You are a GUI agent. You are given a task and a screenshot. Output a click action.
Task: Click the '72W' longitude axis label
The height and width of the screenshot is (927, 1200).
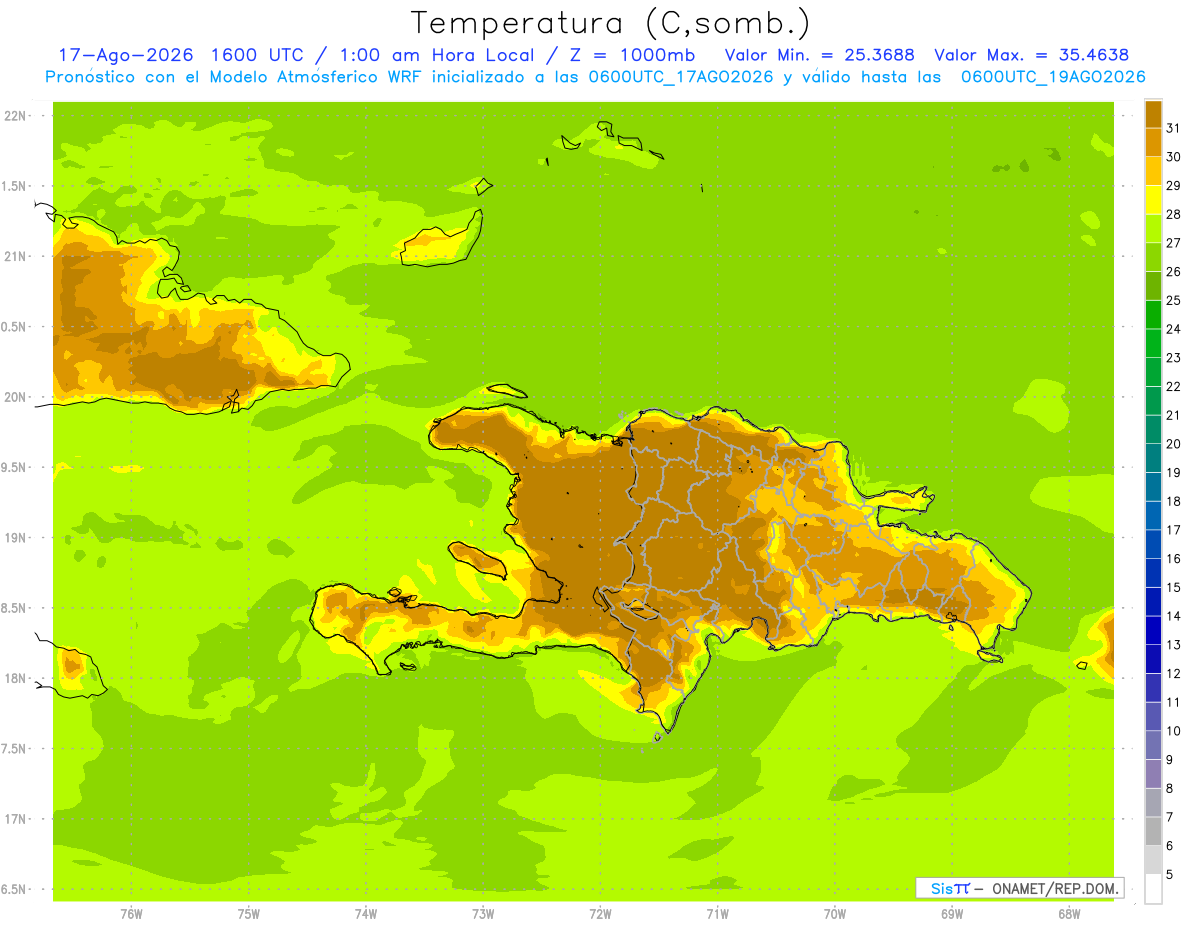tap(601, 914)
